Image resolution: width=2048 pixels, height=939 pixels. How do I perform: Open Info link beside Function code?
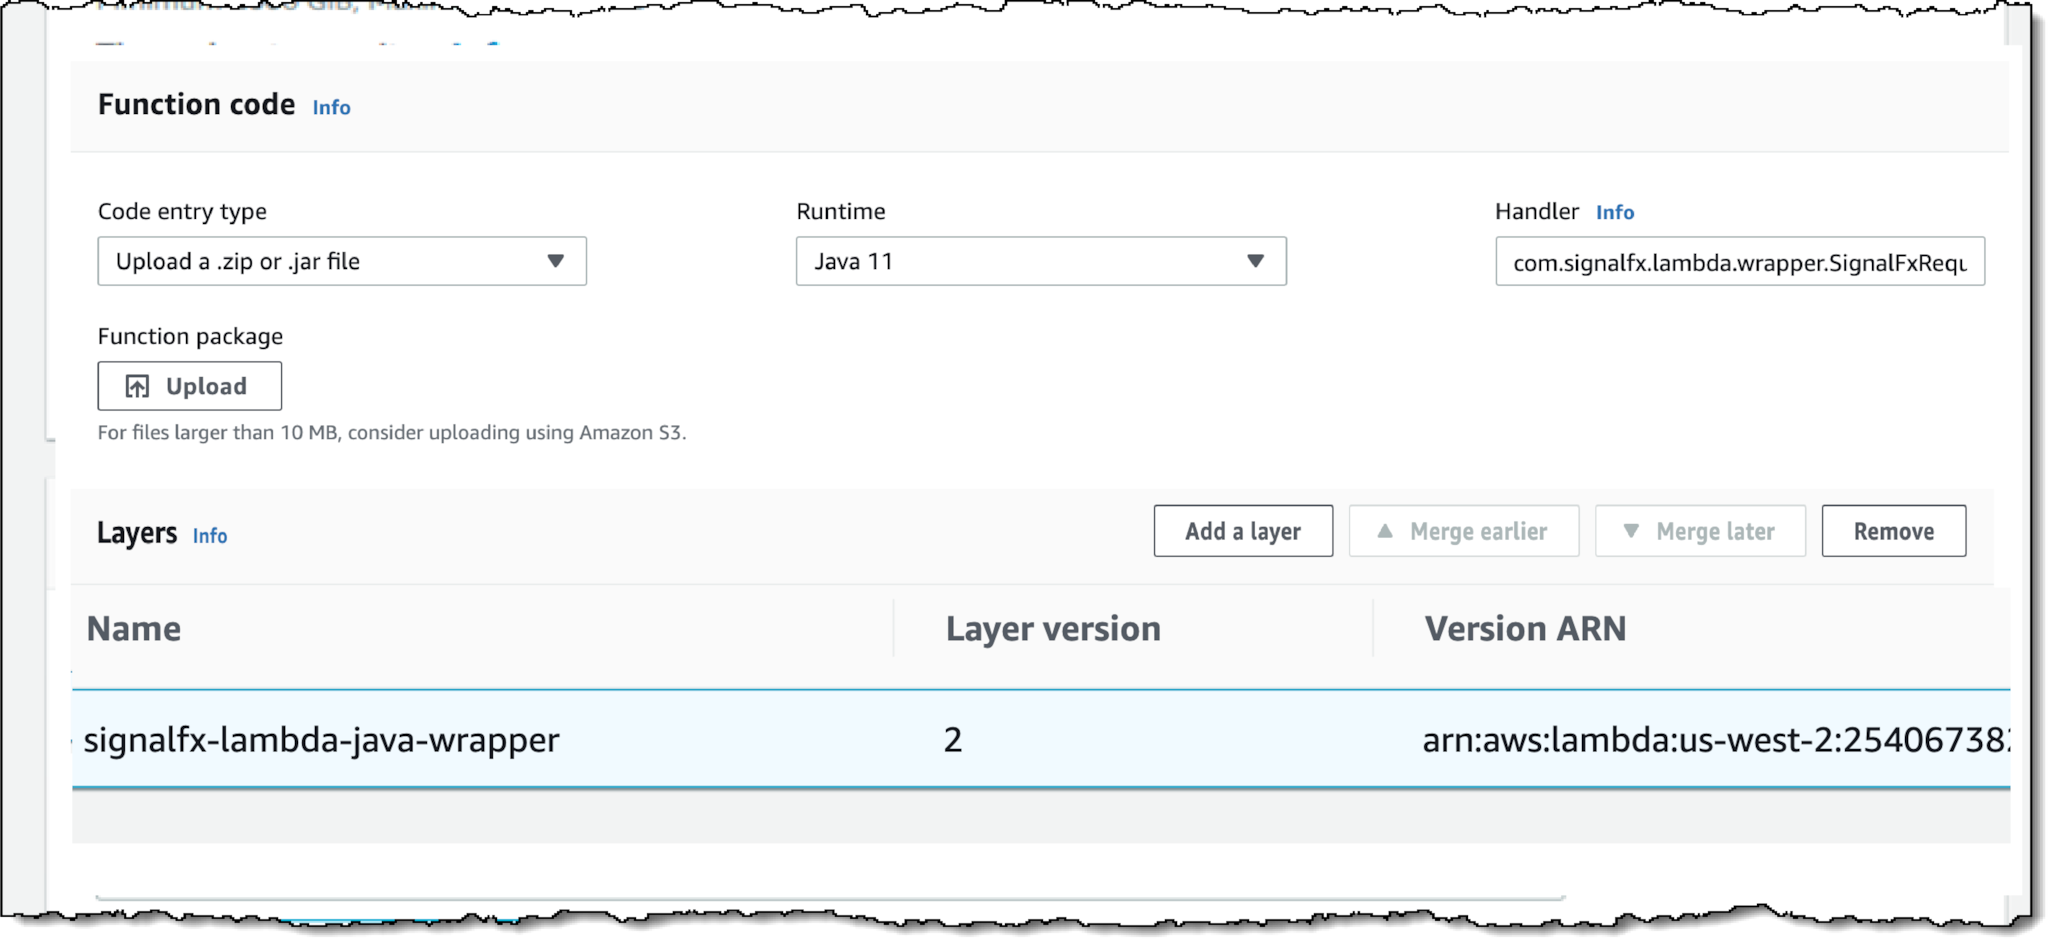331,107
